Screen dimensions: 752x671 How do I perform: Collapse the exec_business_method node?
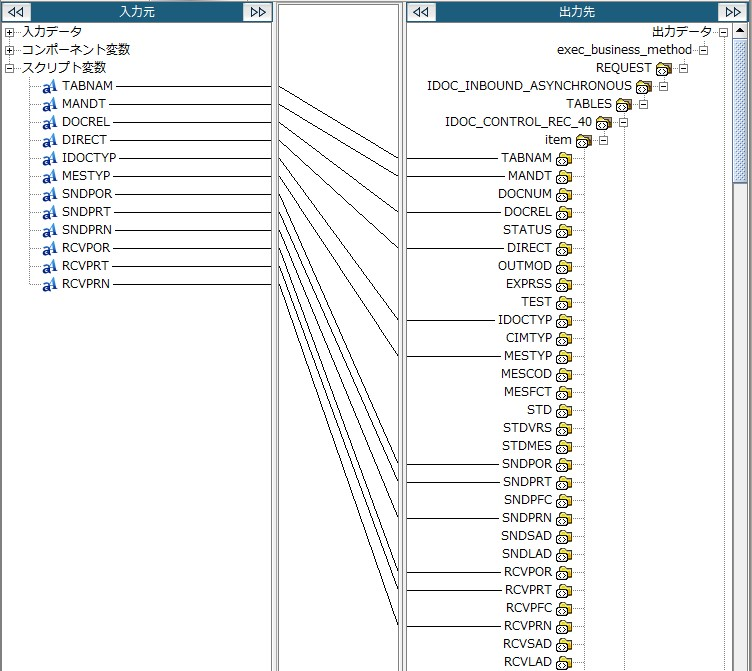(x=703, y=50)
